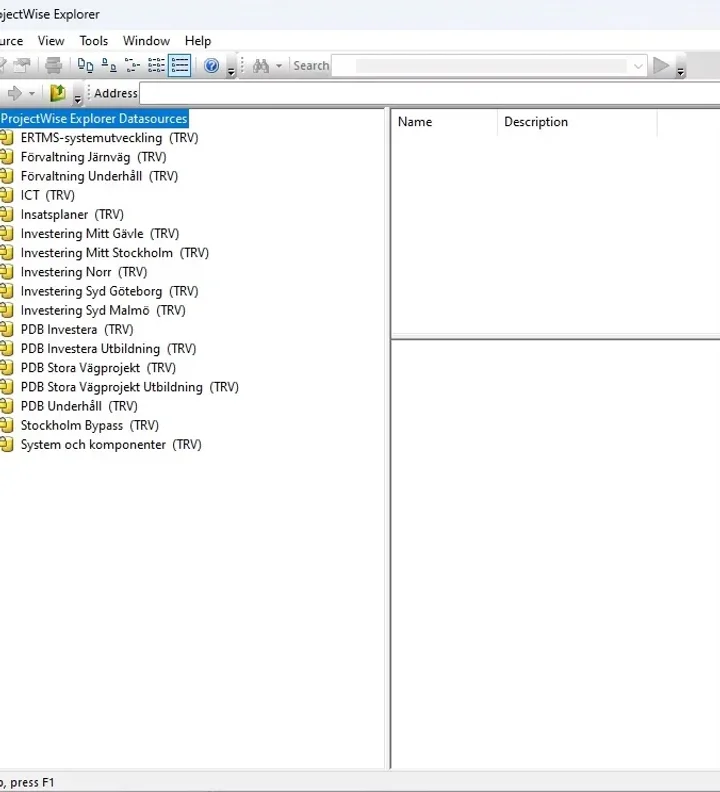
Task: Click the Investering Norr datasource database icon
Action: pos(7,272)
